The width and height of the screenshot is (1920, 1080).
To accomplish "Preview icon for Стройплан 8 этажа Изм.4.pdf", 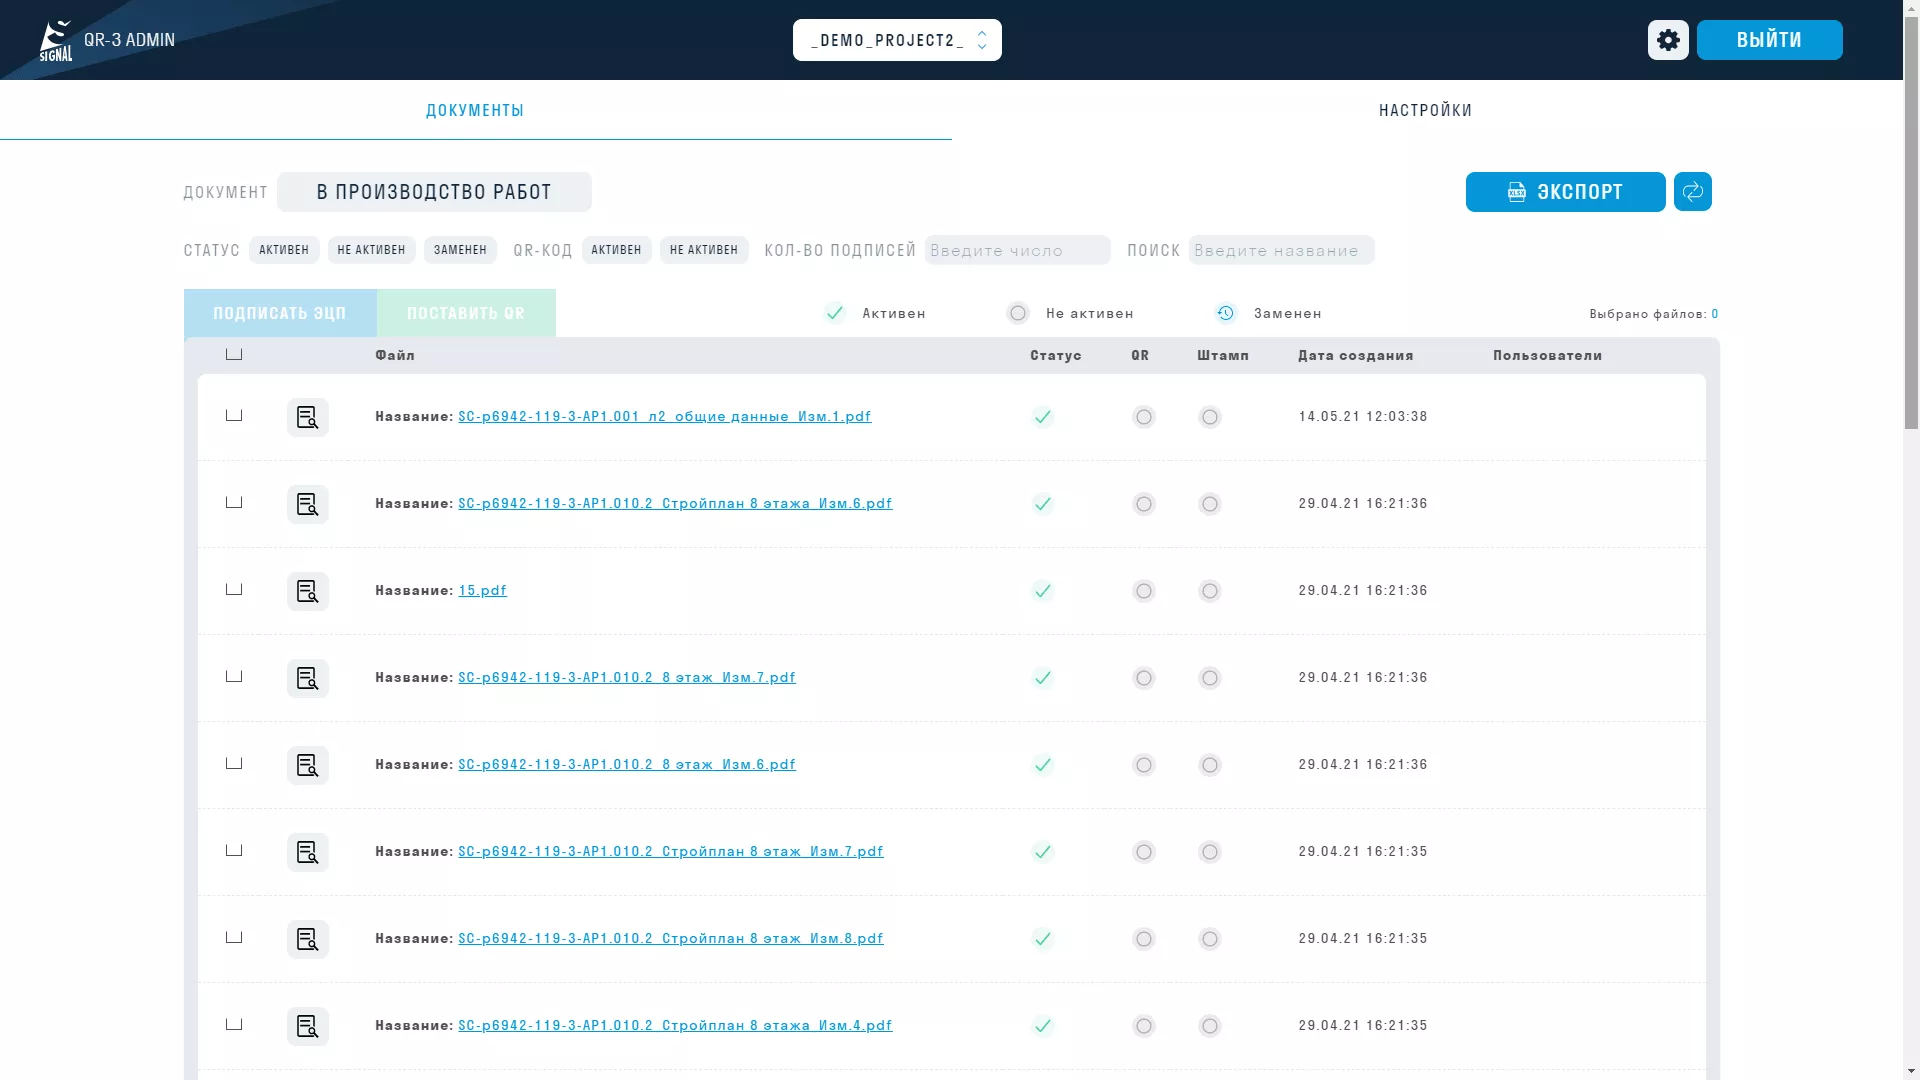I will point(308,1026).
